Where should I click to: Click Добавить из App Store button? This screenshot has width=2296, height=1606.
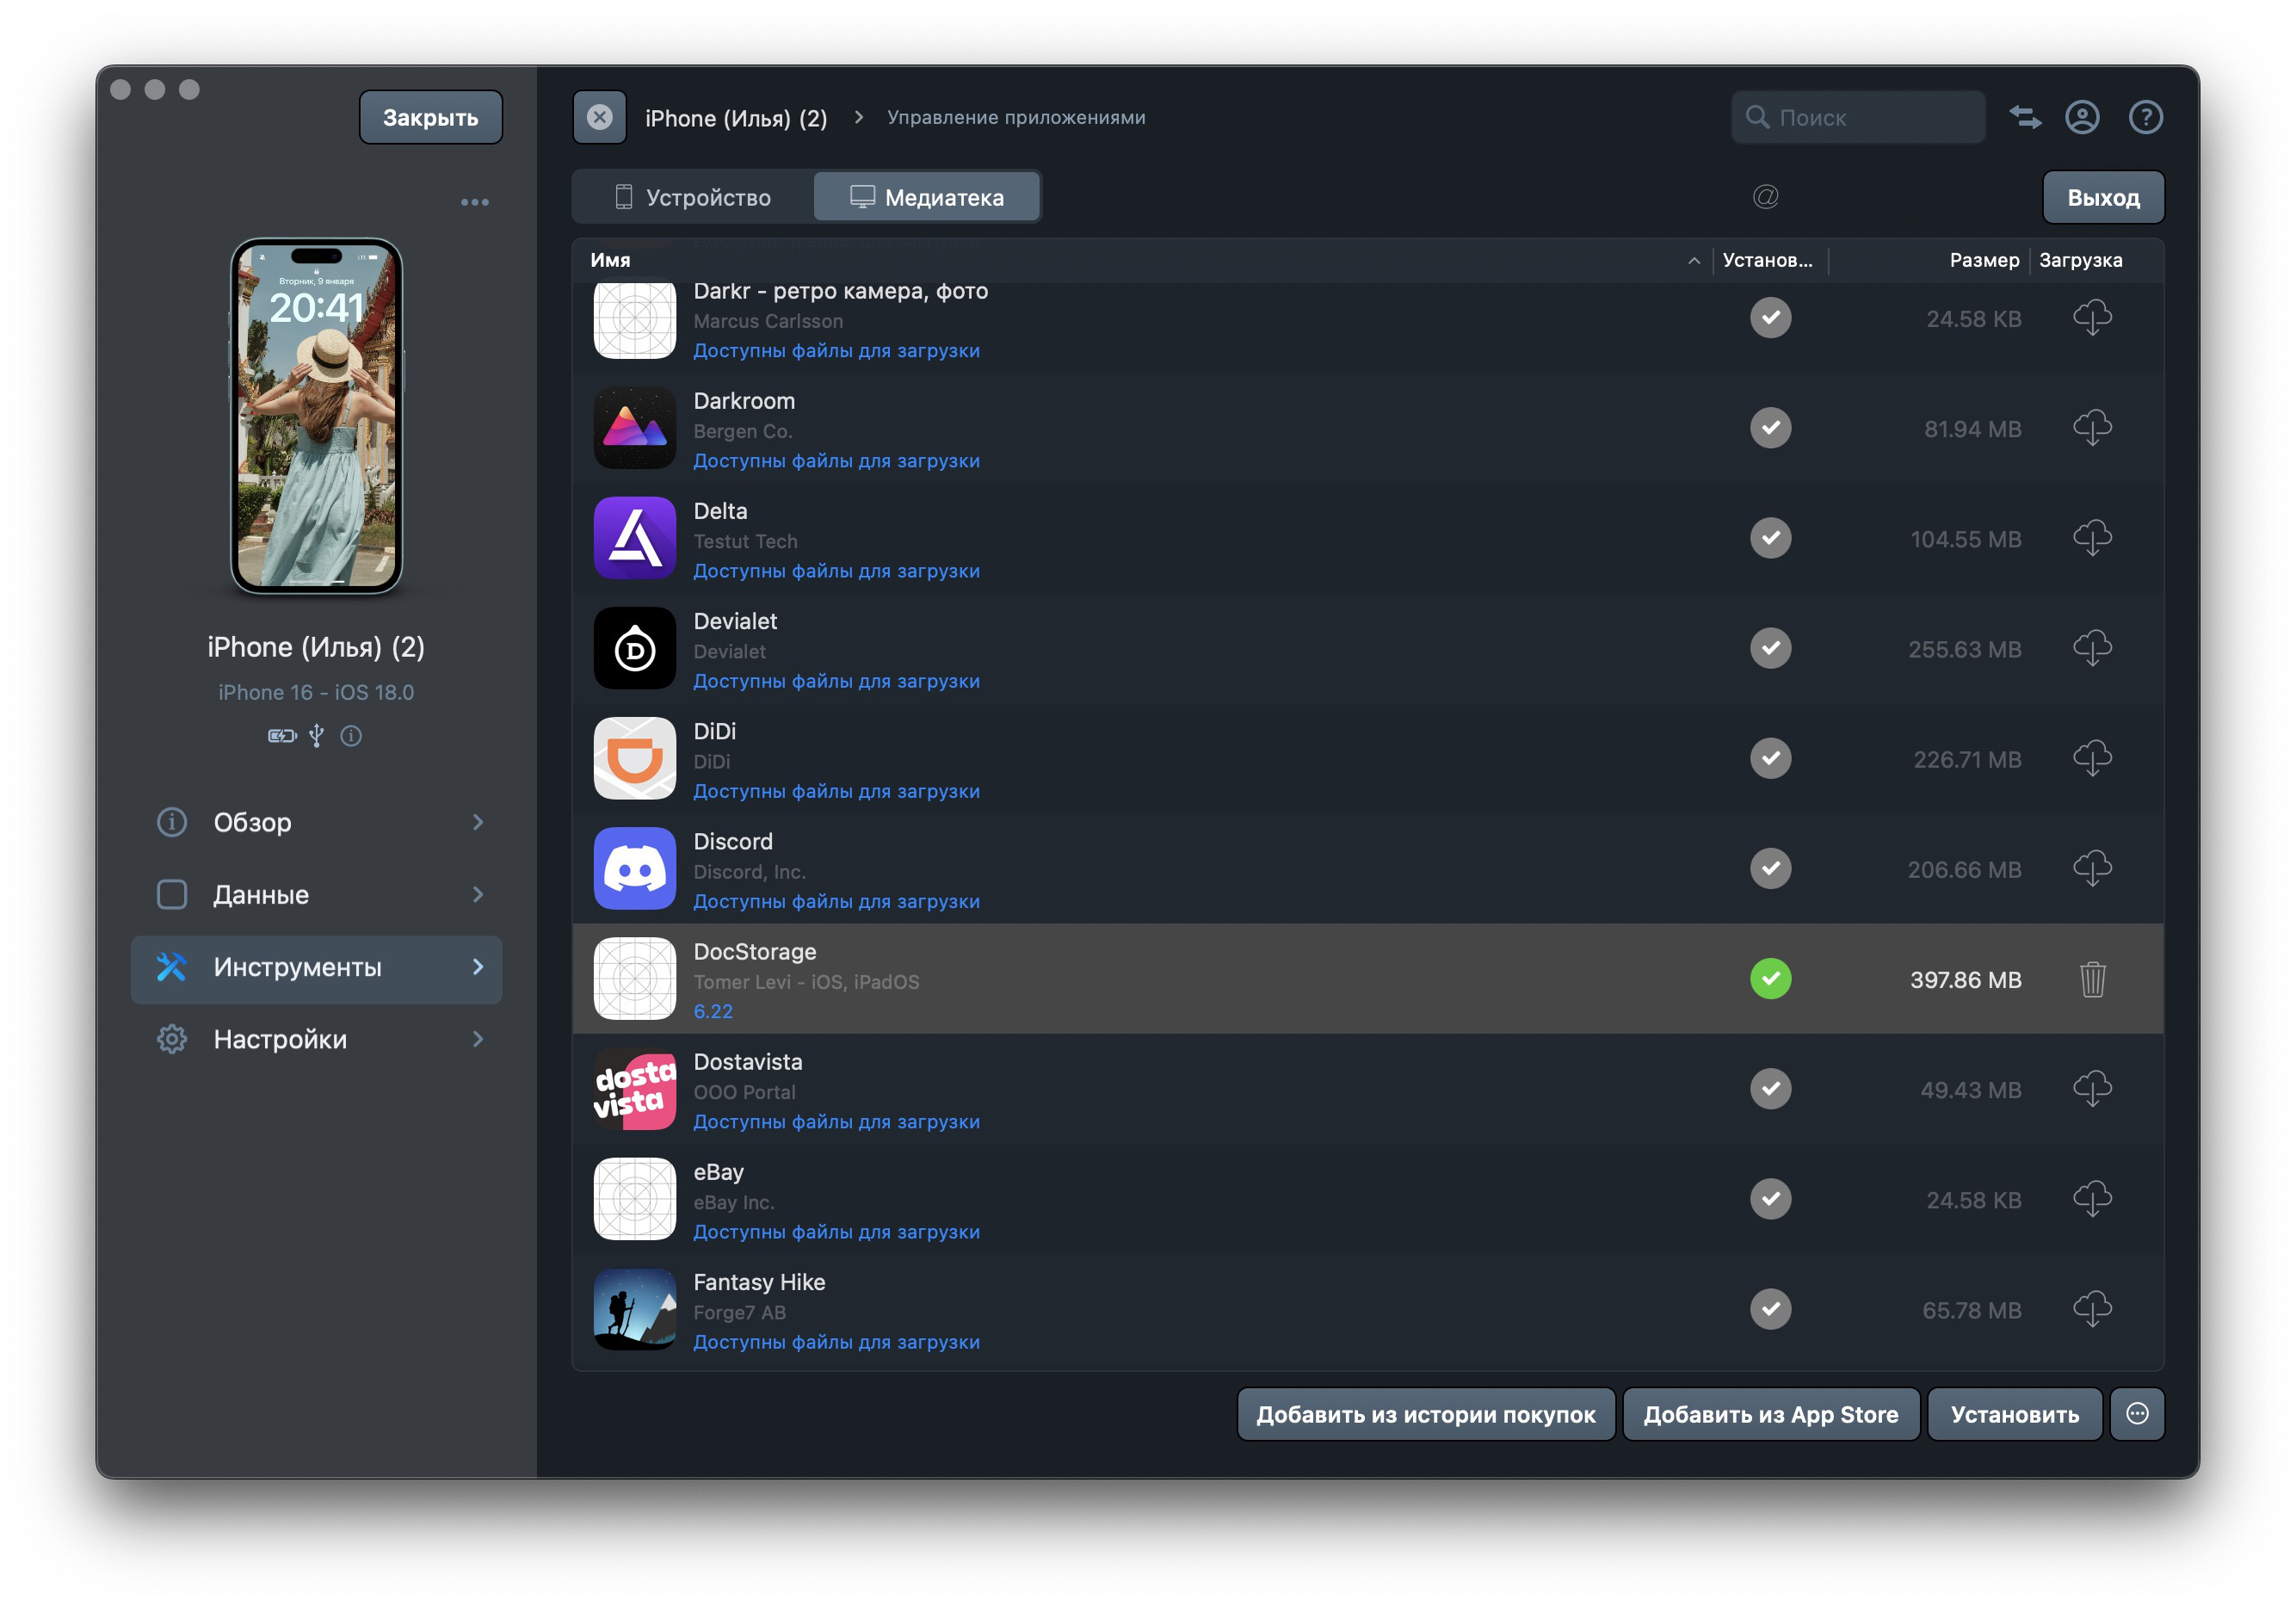tap(1770, 1414)
